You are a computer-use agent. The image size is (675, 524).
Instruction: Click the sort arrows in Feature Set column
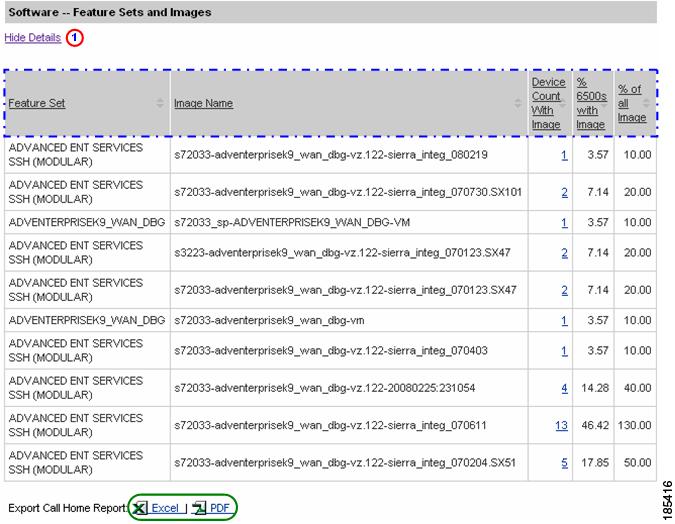[x=160, y=104]
